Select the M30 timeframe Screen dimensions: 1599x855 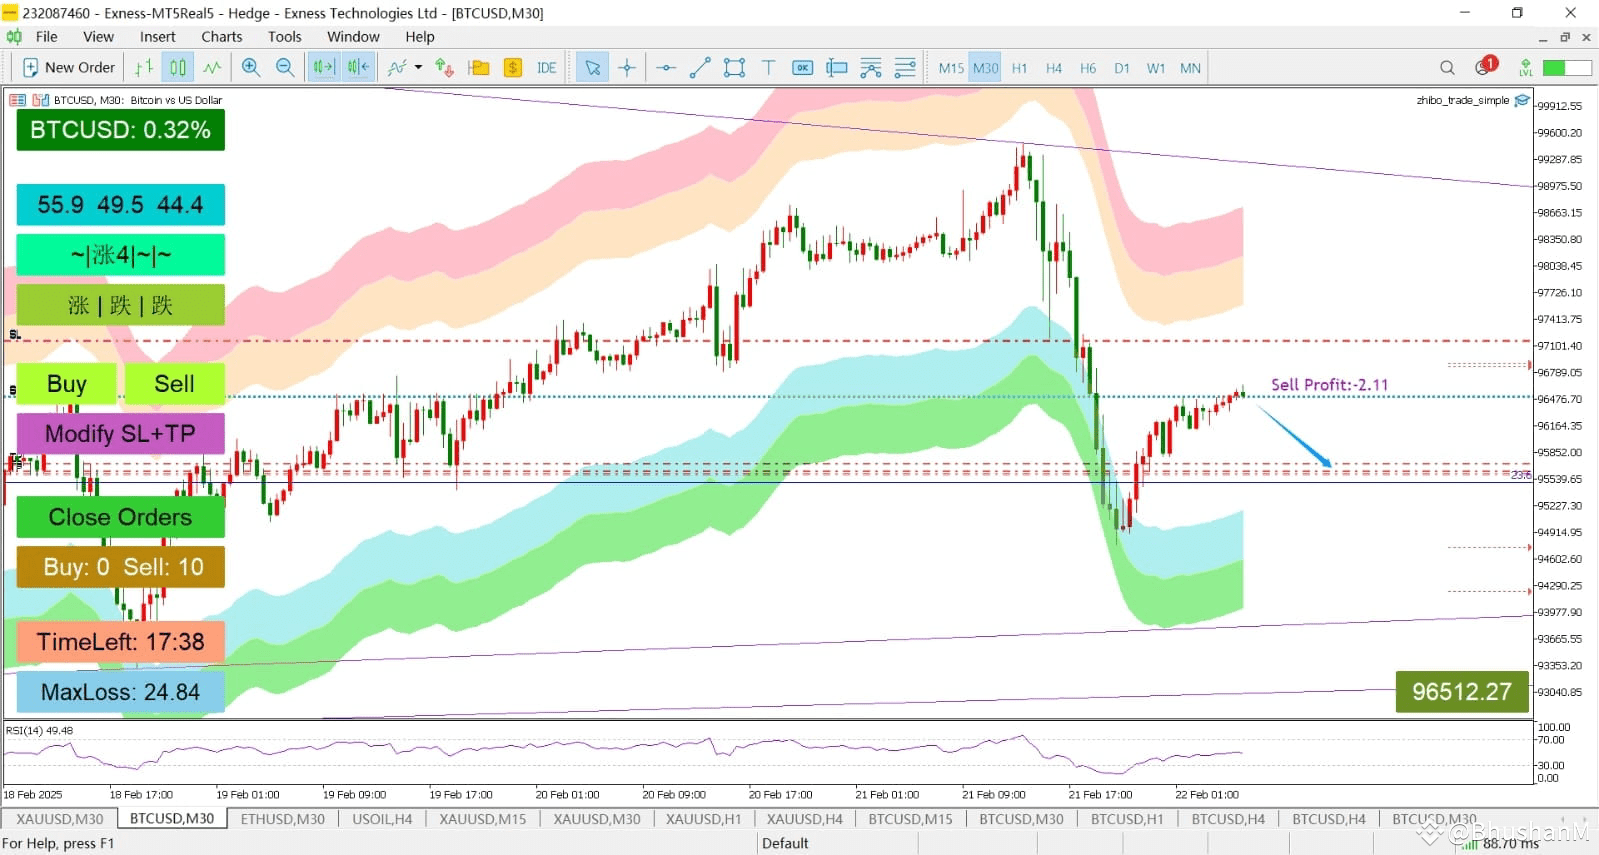985,68
